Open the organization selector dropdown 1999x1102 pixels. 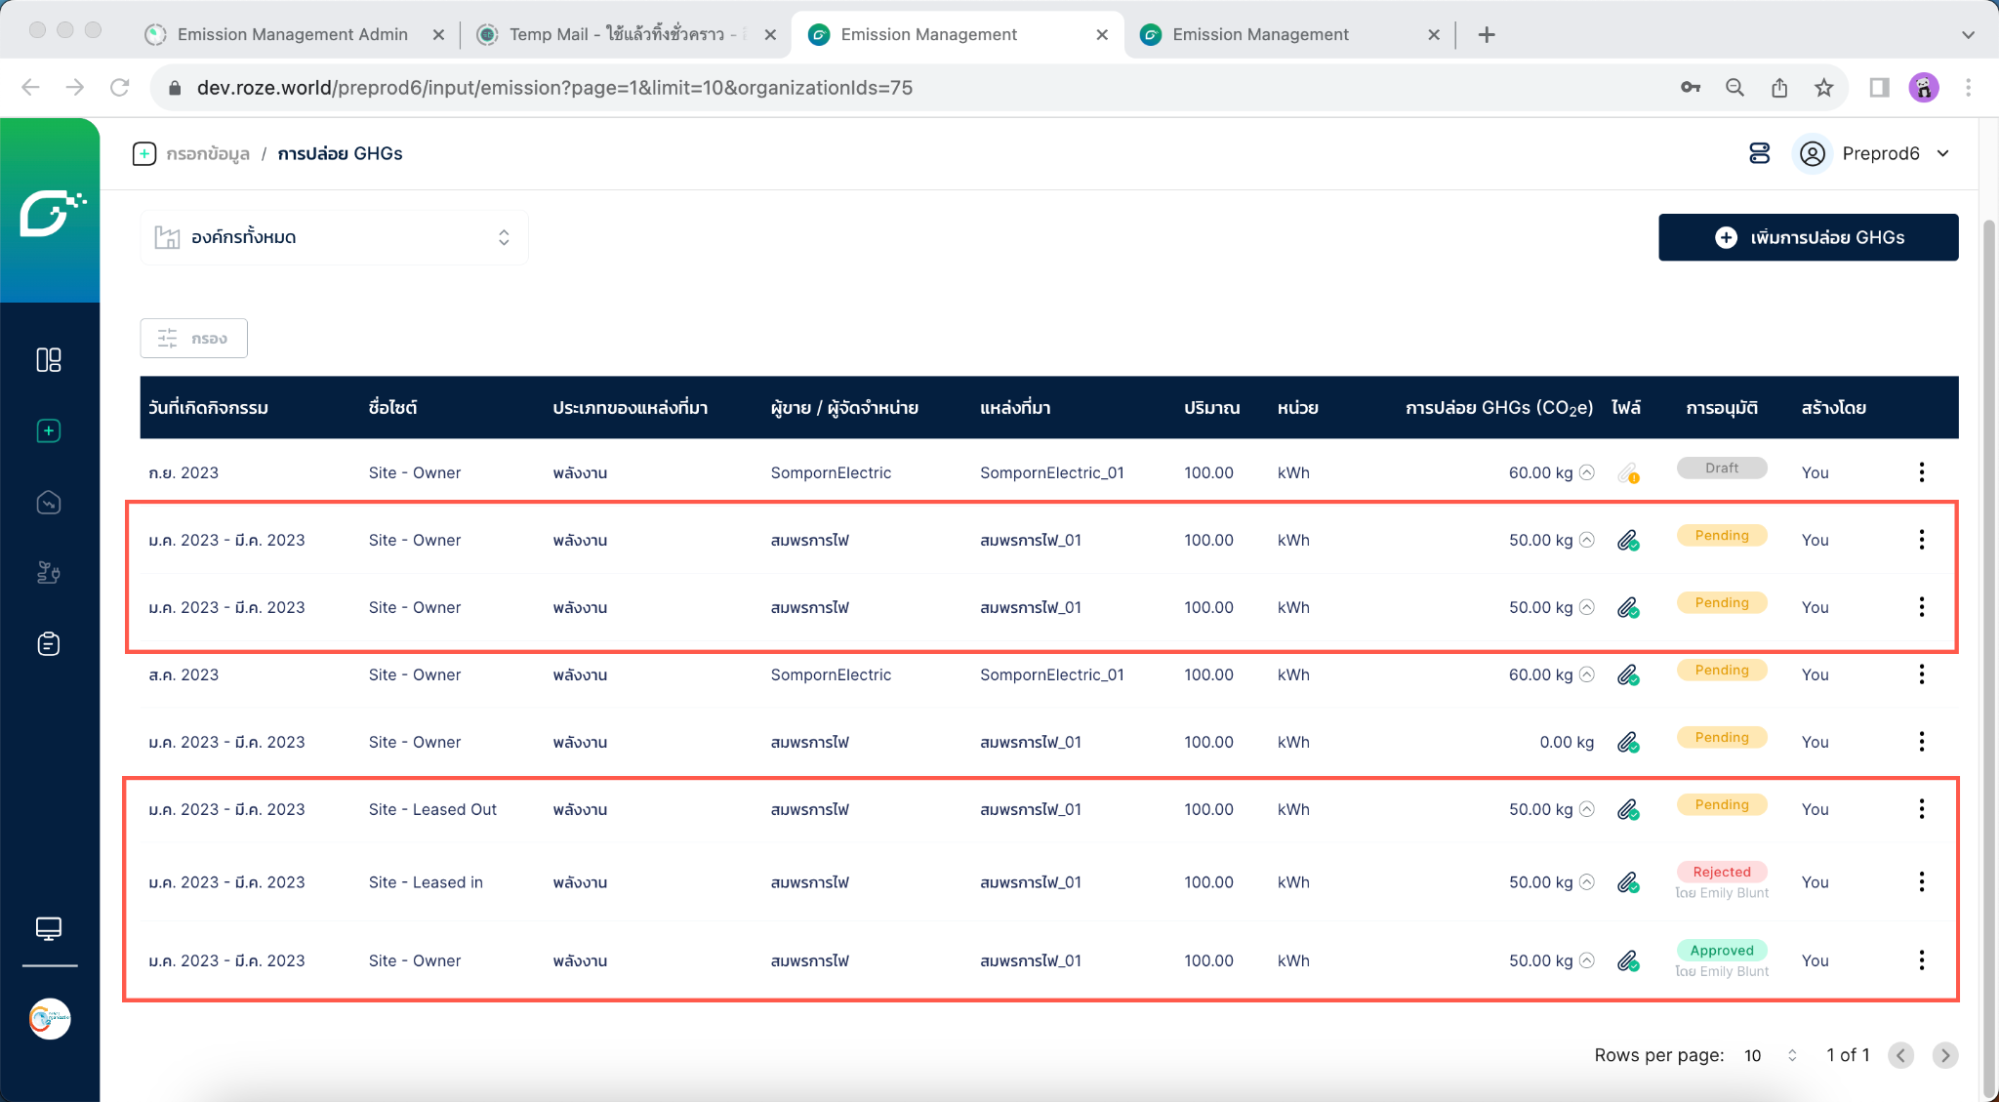pos(334,237)
